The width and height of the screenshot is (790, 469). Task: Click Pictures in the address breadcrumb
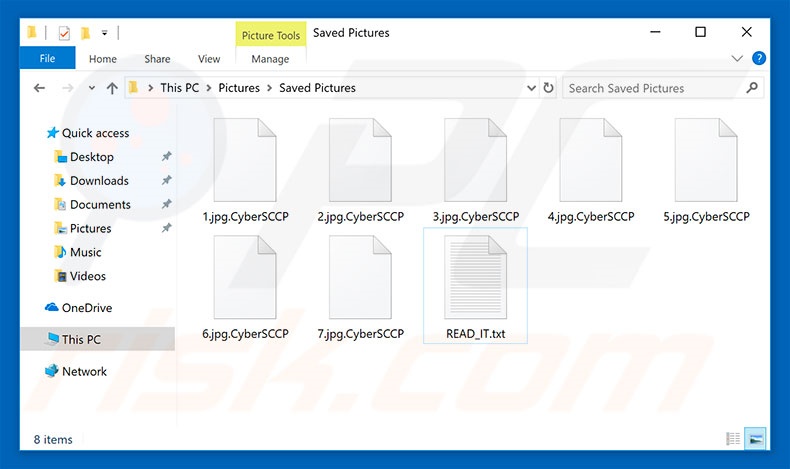[x=239, y=88]
